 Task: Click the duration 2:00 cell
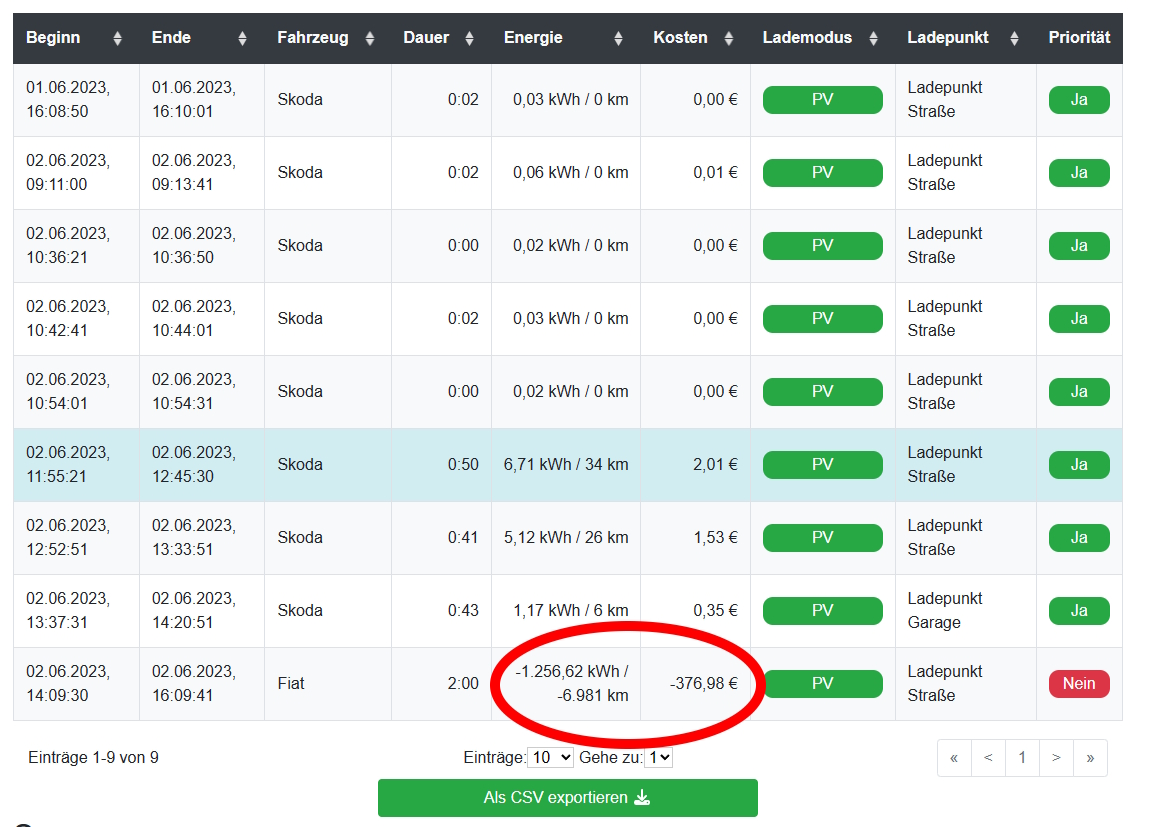442,684
